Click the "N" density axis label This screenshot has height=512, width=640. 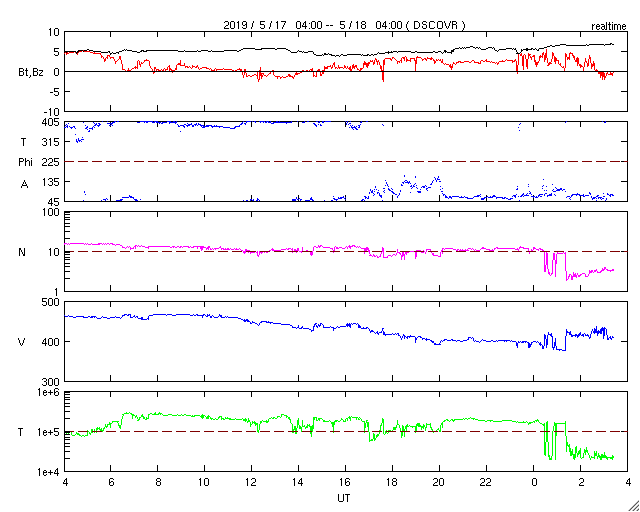click(22, 252)
